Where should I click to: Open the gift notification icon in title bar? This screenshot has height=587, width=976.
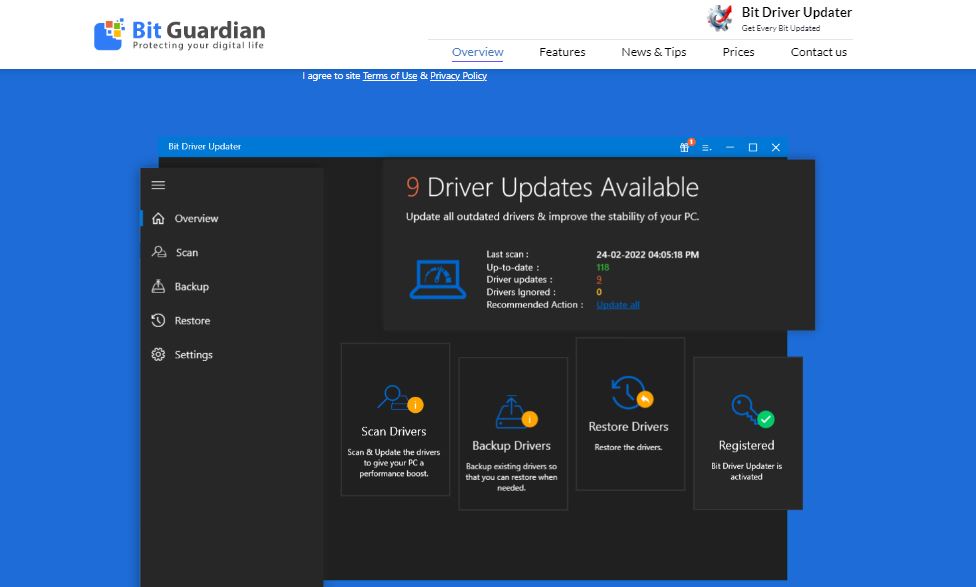[x=685, y=147]
